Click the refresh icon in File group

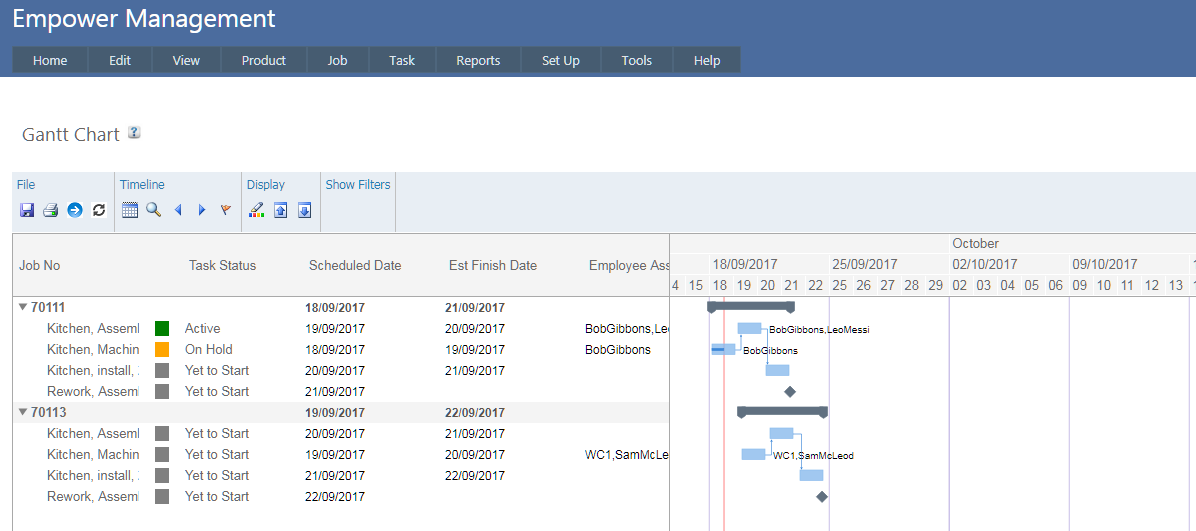click(x=98, y=210)
